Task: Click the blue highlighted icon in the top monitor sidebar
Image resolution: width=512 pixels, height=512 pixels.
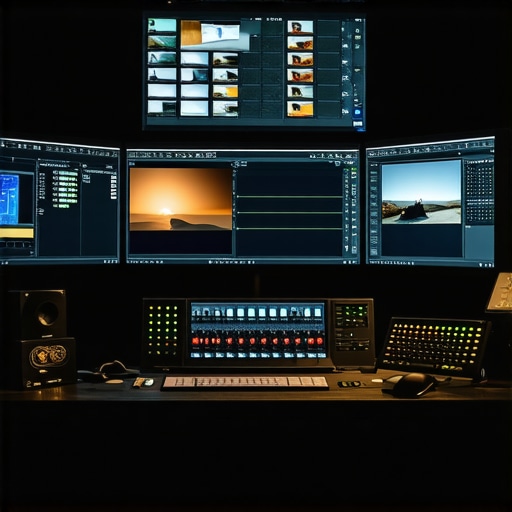Action: [x=358, y=112]
